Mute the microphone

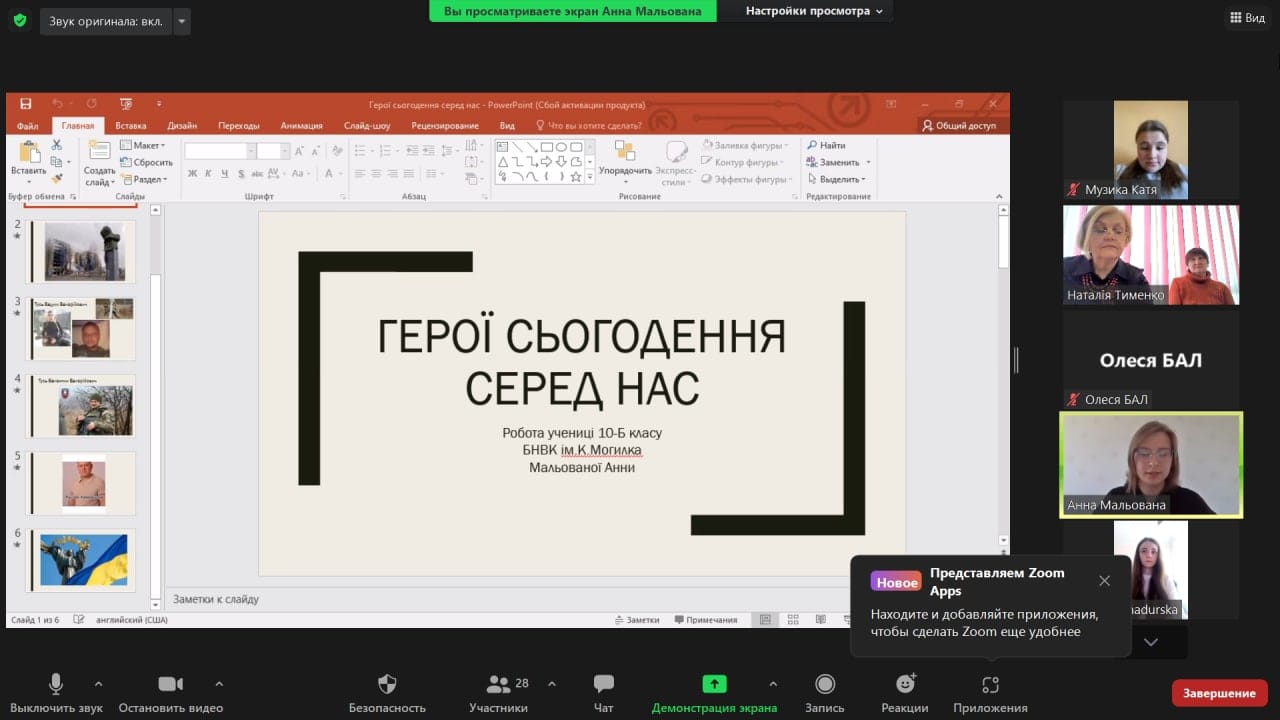tap(56, 685)
